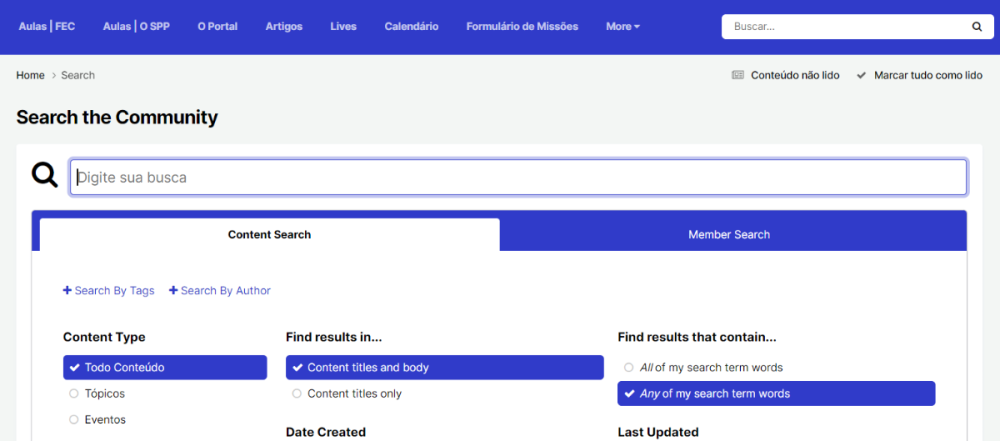Open the Artigos navigation link

coord(284,27)
